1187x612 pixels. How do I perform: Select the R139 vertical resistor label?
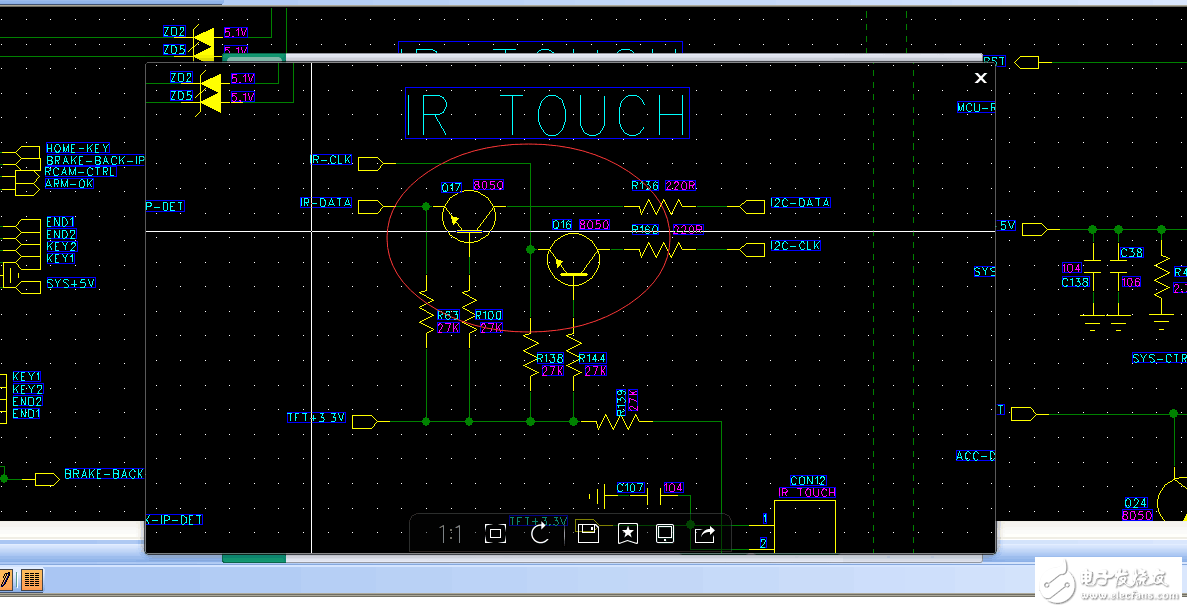click(x=622, y=403)
